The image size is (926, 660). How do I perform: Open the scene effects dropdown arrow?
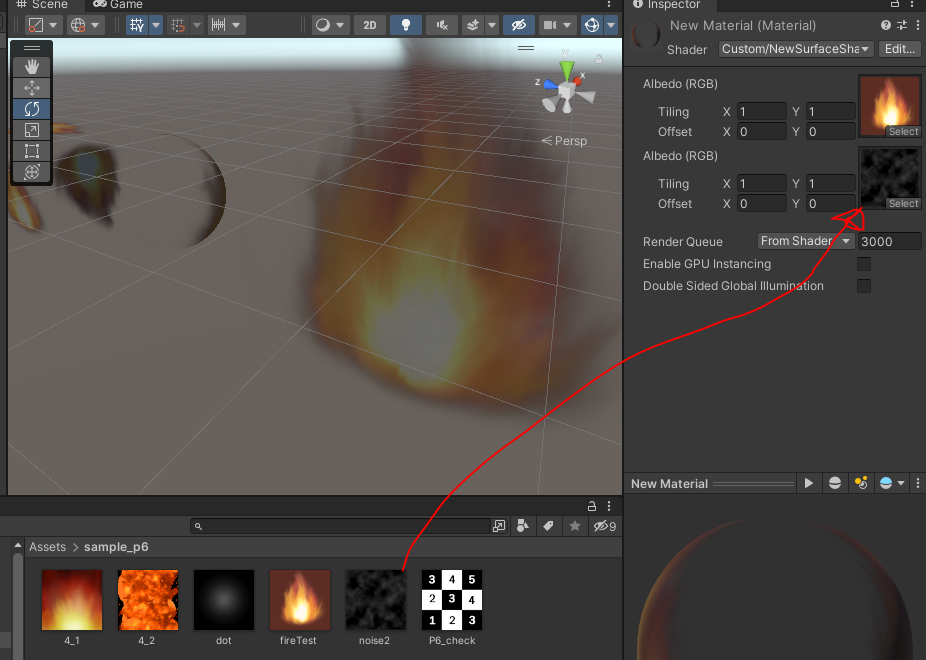pyautogui.click(x=491, y=25)
